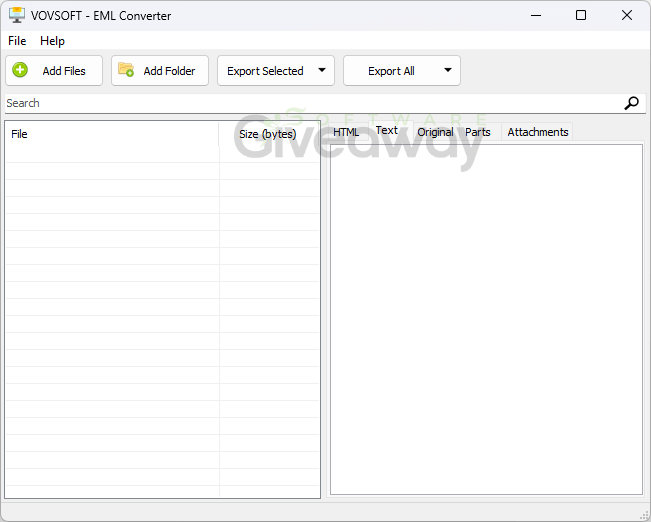Minimize the EML Converter window
The width and height of the screenshot is (651, 522).
pyautogui.click(x=536, y=15)
